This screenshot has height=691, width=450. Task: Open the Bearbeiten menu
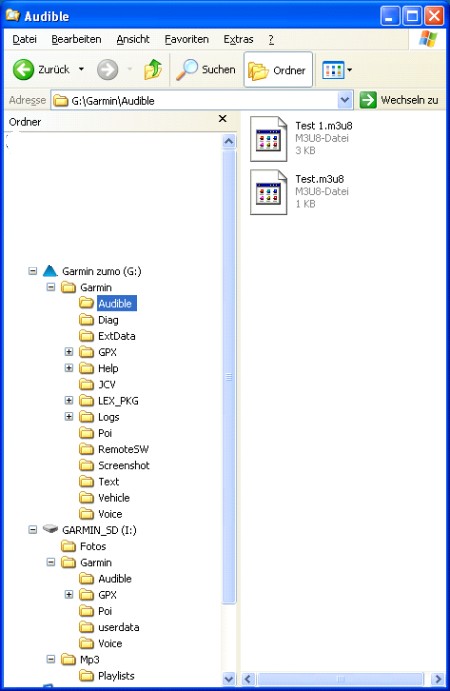click(76, 39)
